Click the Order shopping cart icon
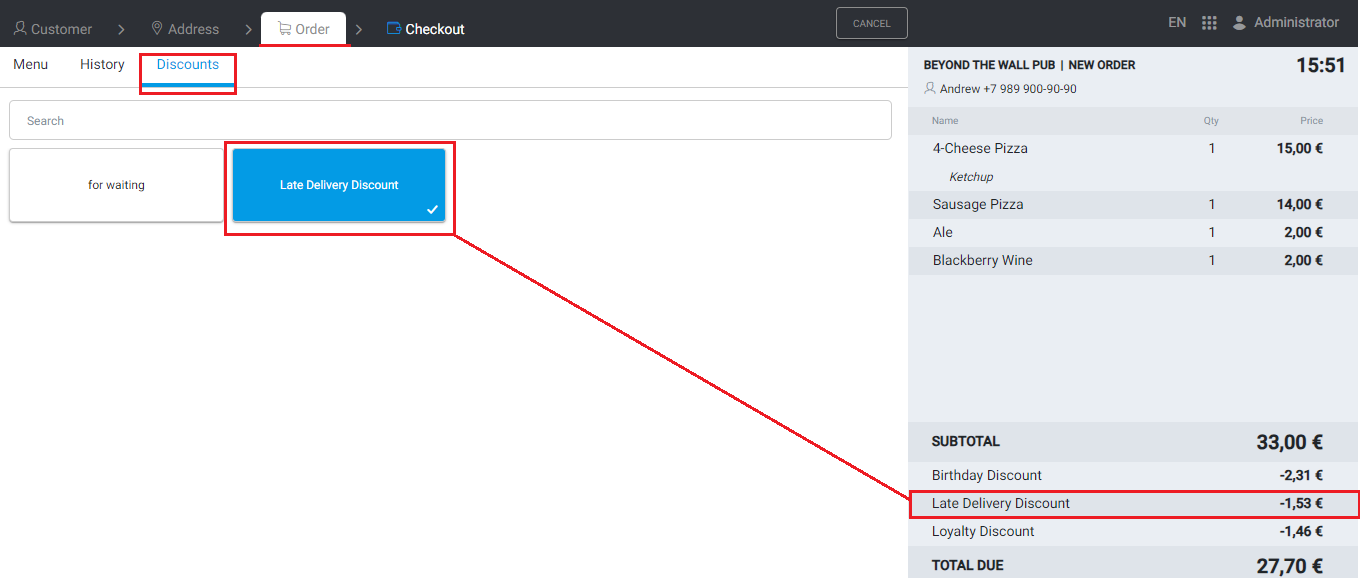Image resolution: width=1360 pixels, height=581 pixels. pos(284,29)
